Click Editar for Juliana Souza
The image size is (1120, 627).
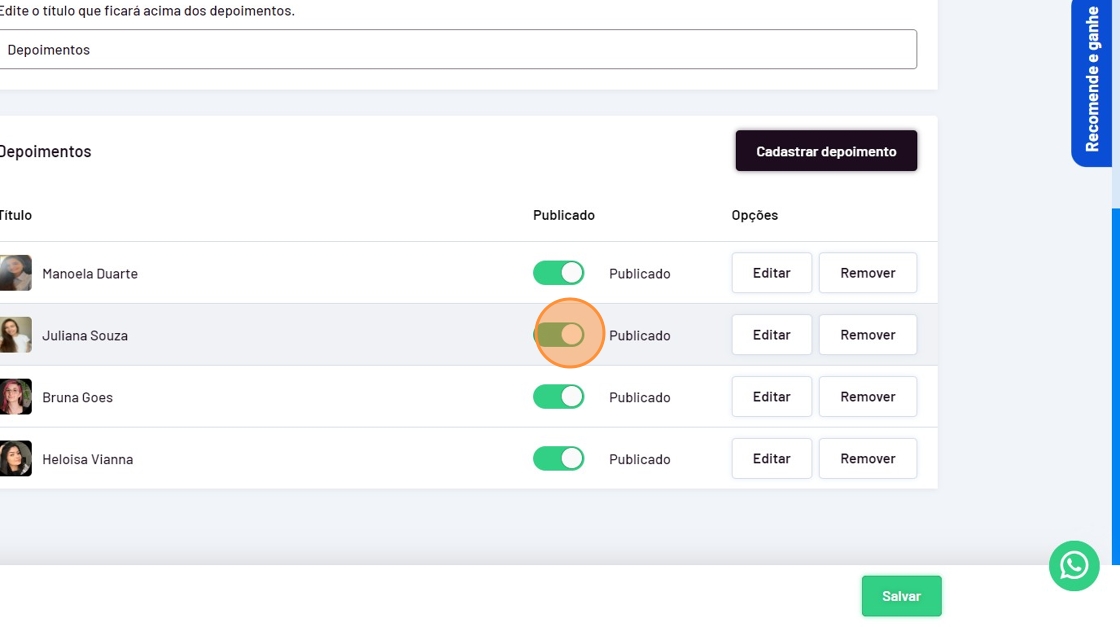pyautogui.click(x=771, y=335)
